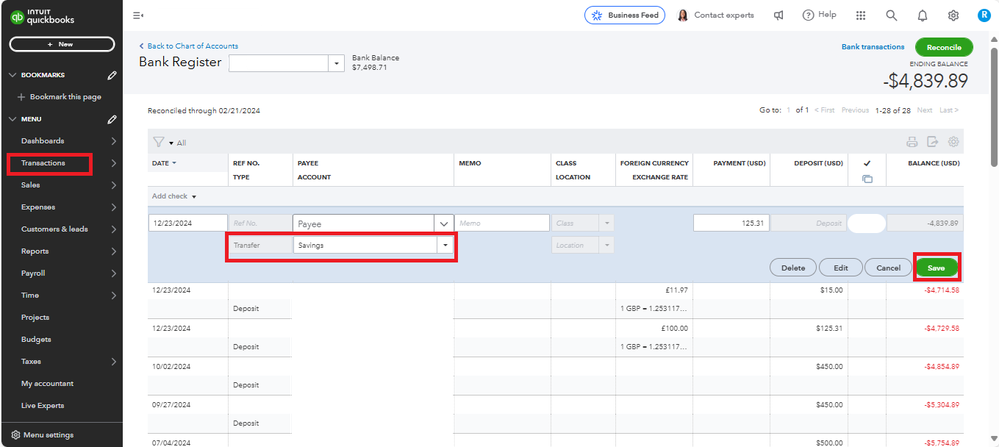Save the transfer transaction
Screen dimensions: 999x447
pyautogui.click(x=936, y=268)
